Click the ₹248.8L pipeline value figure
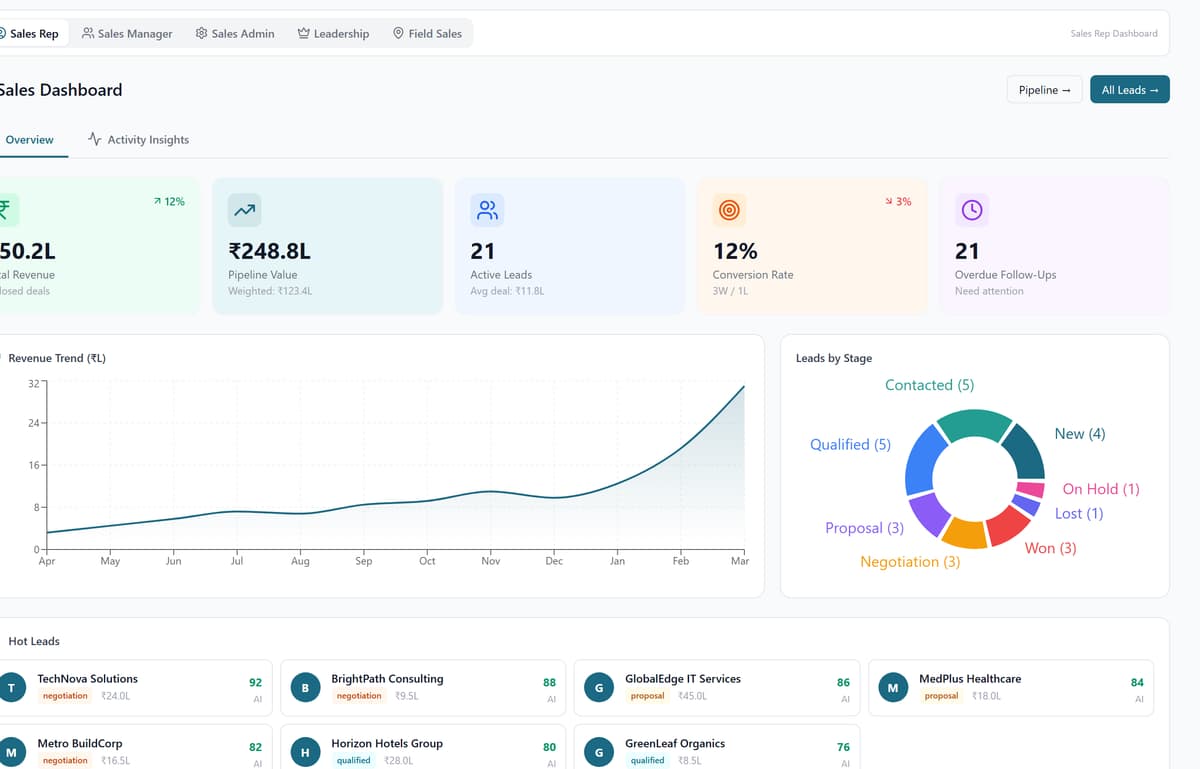 269,251
